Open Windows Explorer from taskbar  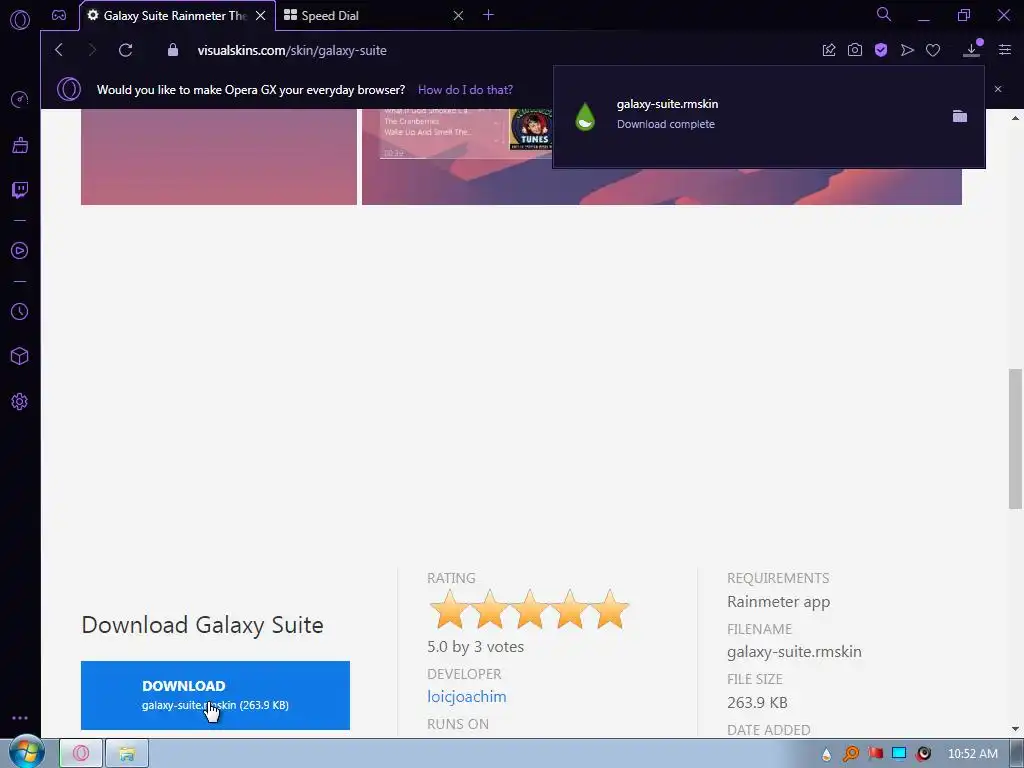[127, 753]
